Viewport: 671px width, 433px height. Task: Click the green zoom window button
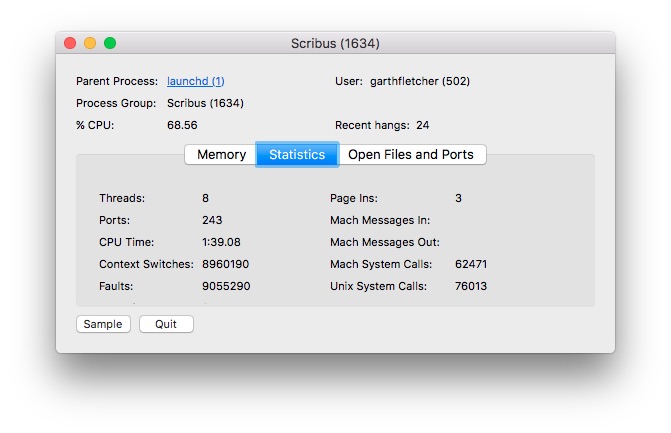coord(110,43)
